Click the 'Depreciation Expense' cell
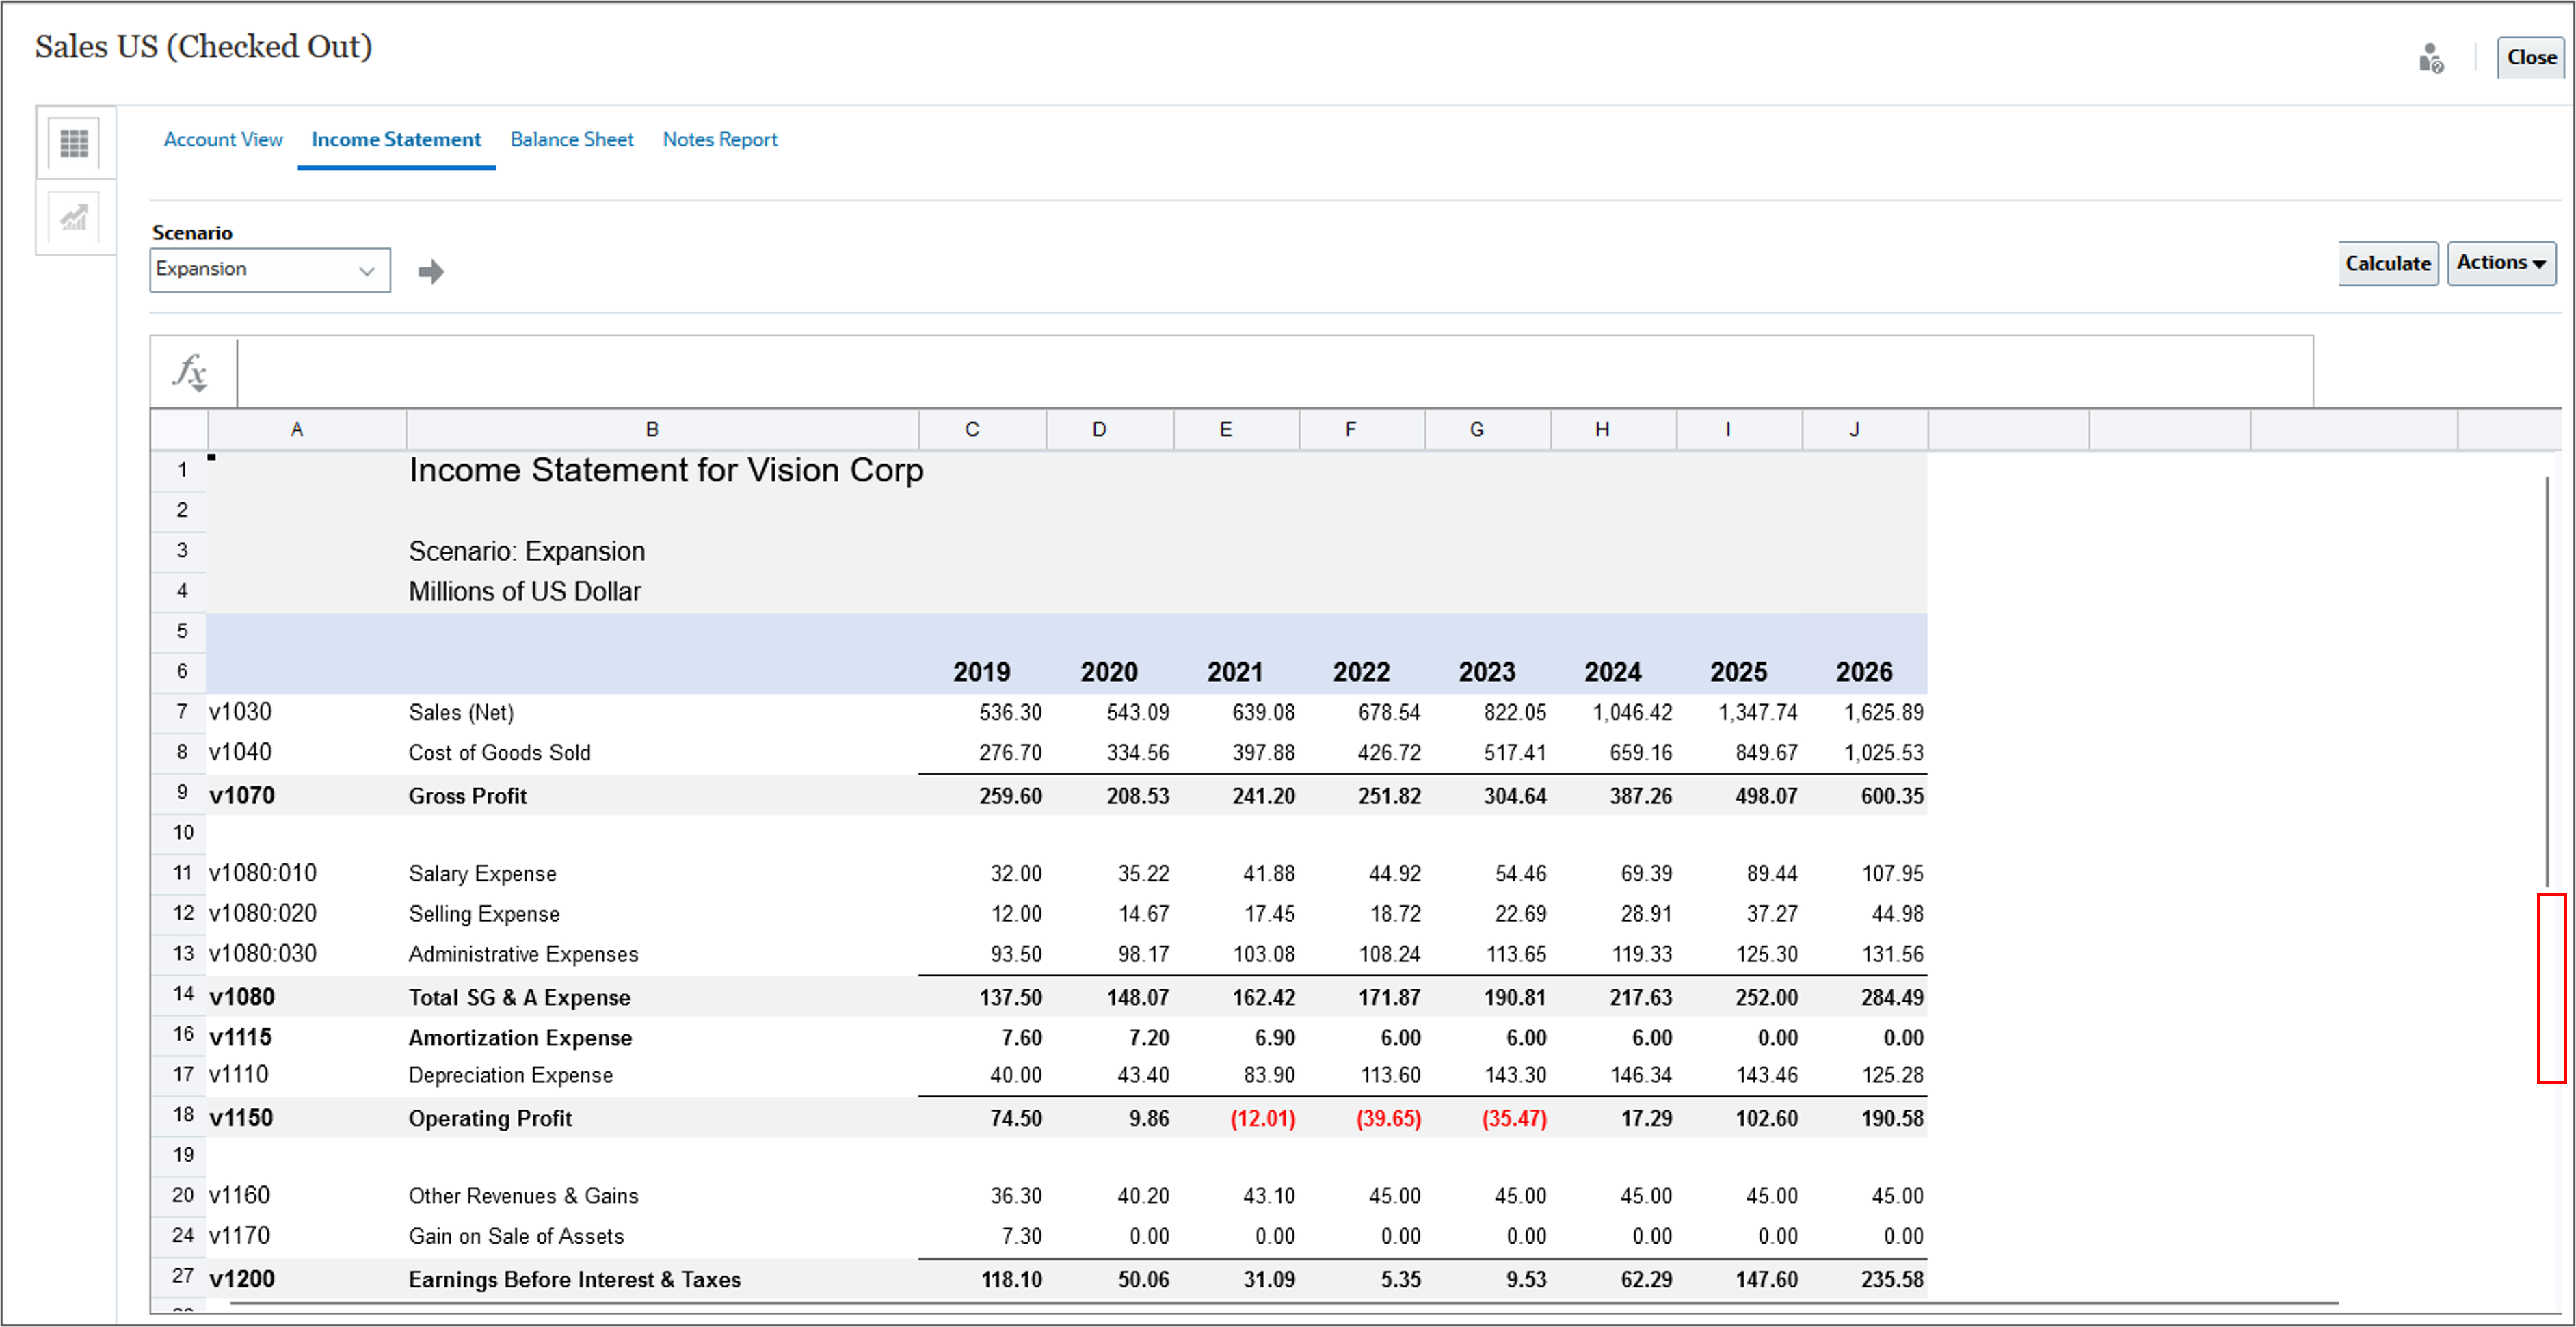2576x1327 pixels. [510, 1075]
